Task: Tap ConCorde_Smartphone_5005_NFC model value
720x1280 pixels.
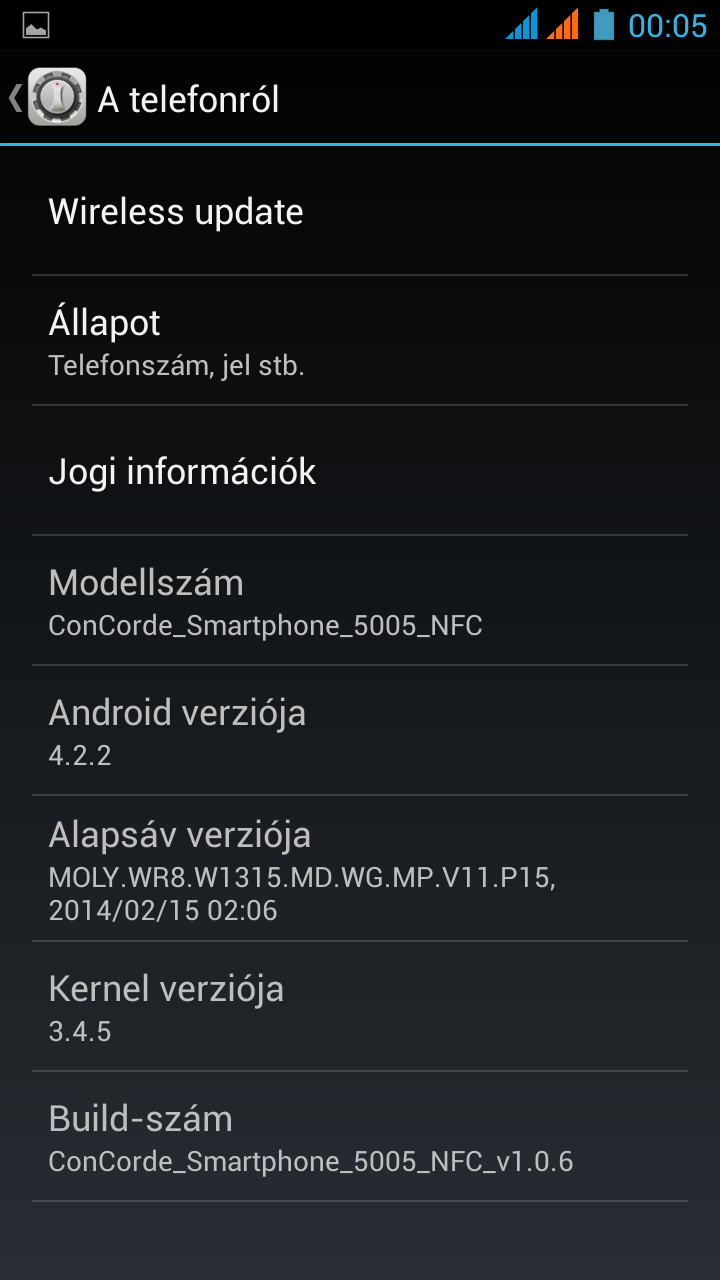Action: point(266,626)
